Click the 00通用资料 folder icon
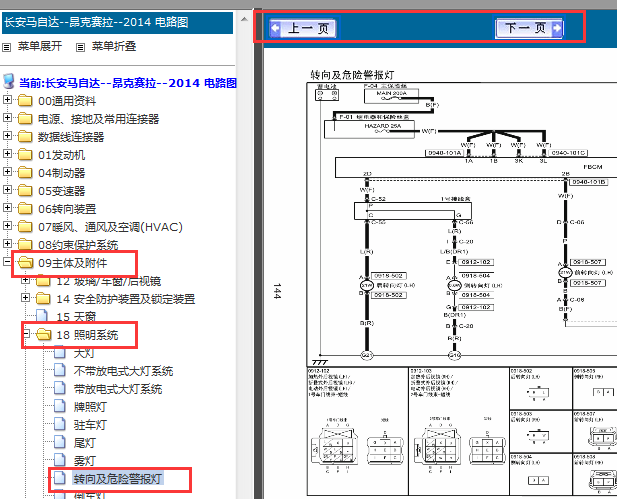 (x=25, y=101)
